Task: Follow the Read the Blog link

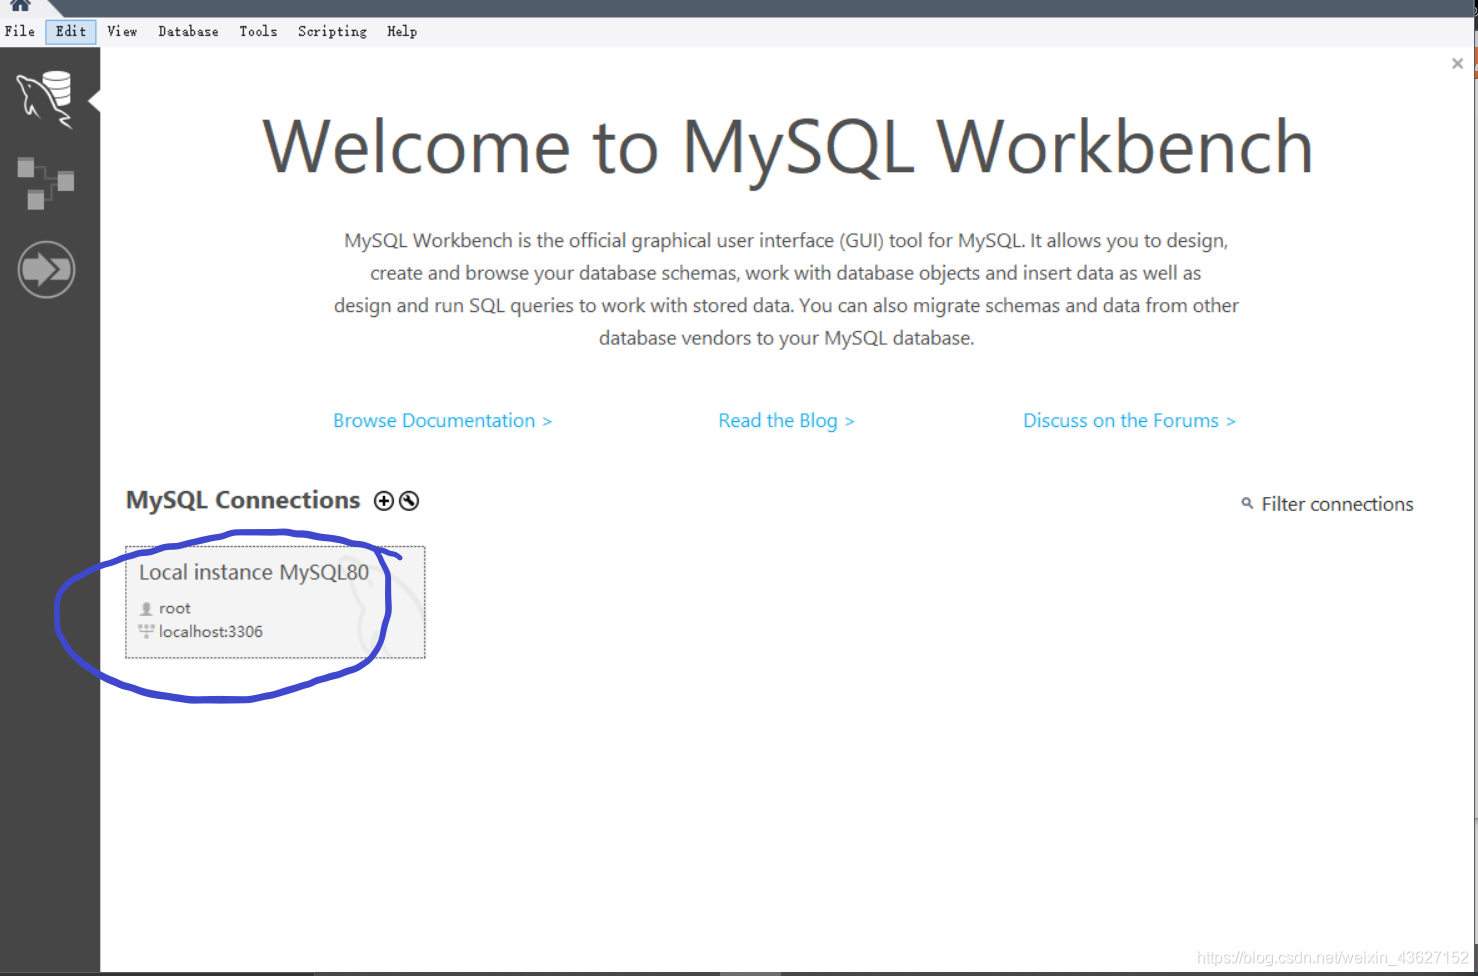Action: click(x=786, y=421)
